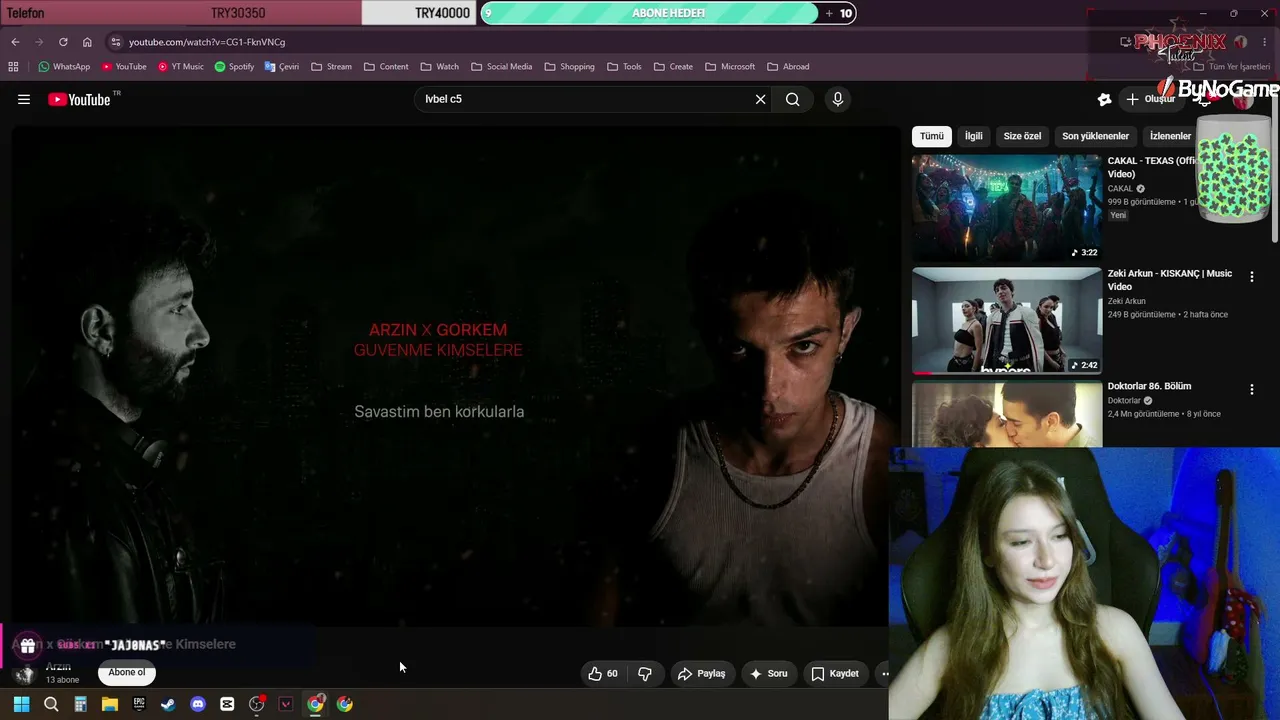This screenshot has width=1280, height=720.
Task: Expand the Social Media bookmark folder
Action: (x=501, y=67)
